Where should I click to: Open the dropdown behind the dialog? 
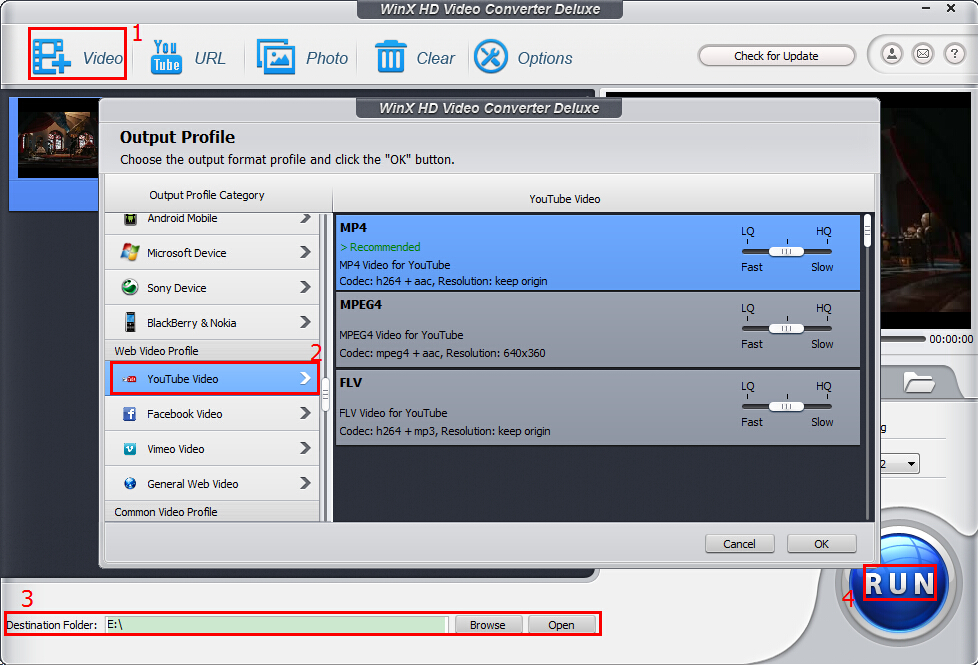pos(911,464)
